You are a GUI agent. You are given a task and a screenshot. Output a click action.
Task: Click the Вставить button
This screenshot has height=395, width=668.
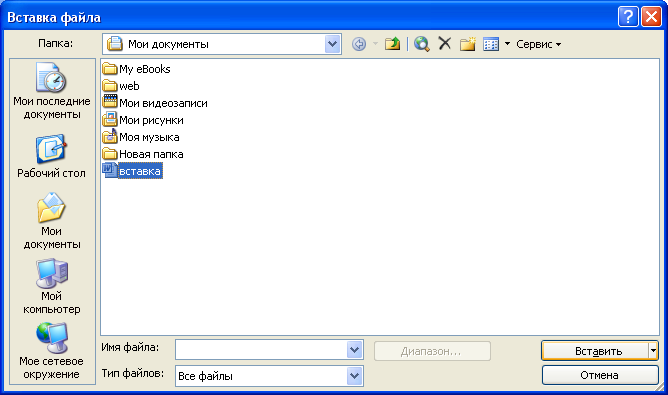[595, 351]
